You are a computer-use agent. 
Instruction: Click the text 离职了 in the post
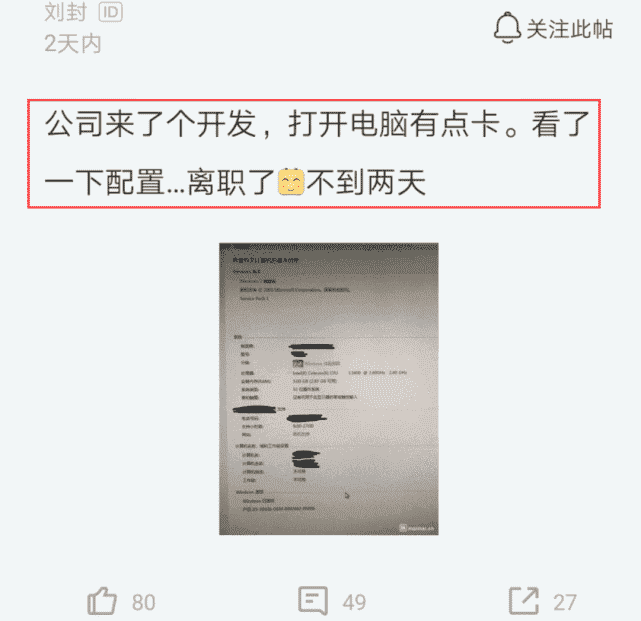(231, 182)
